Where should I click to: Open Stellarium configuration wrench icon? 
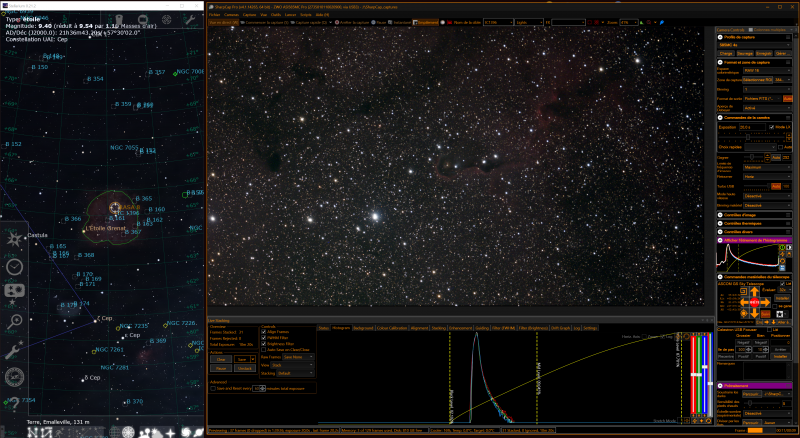[x=14, y=351]
